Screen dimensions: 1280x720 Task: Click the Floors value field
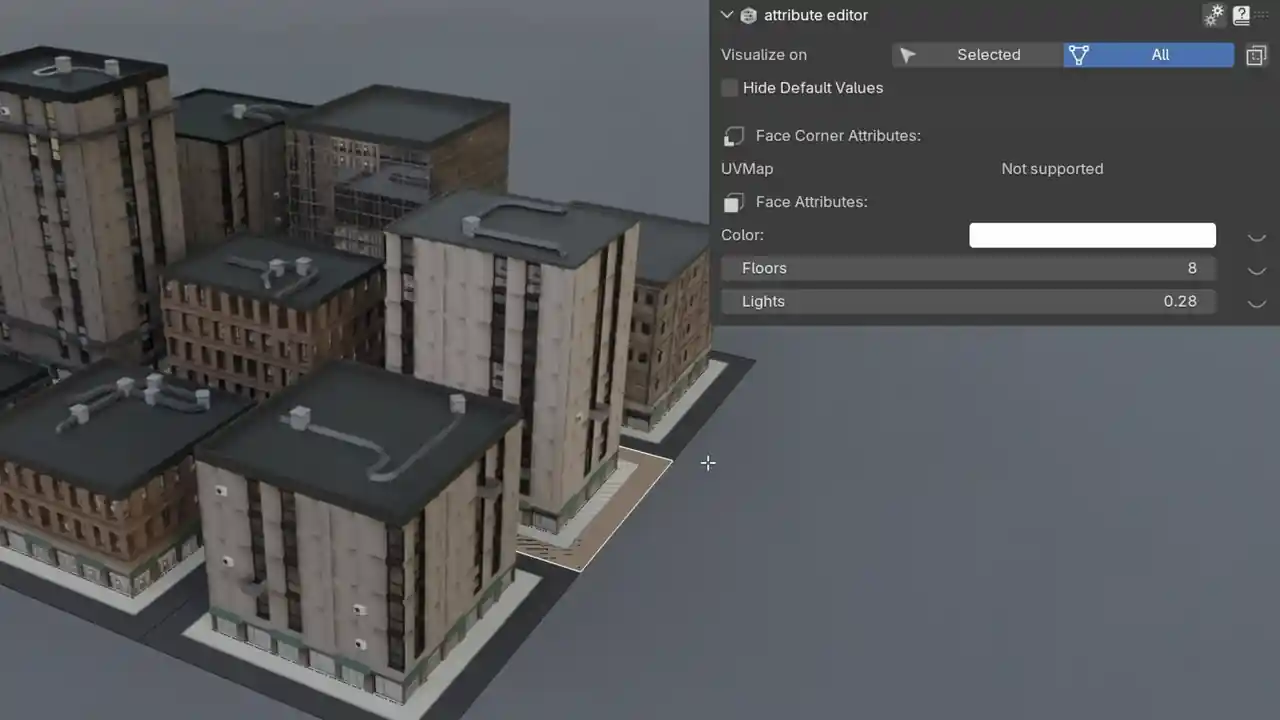click(968, 268)
